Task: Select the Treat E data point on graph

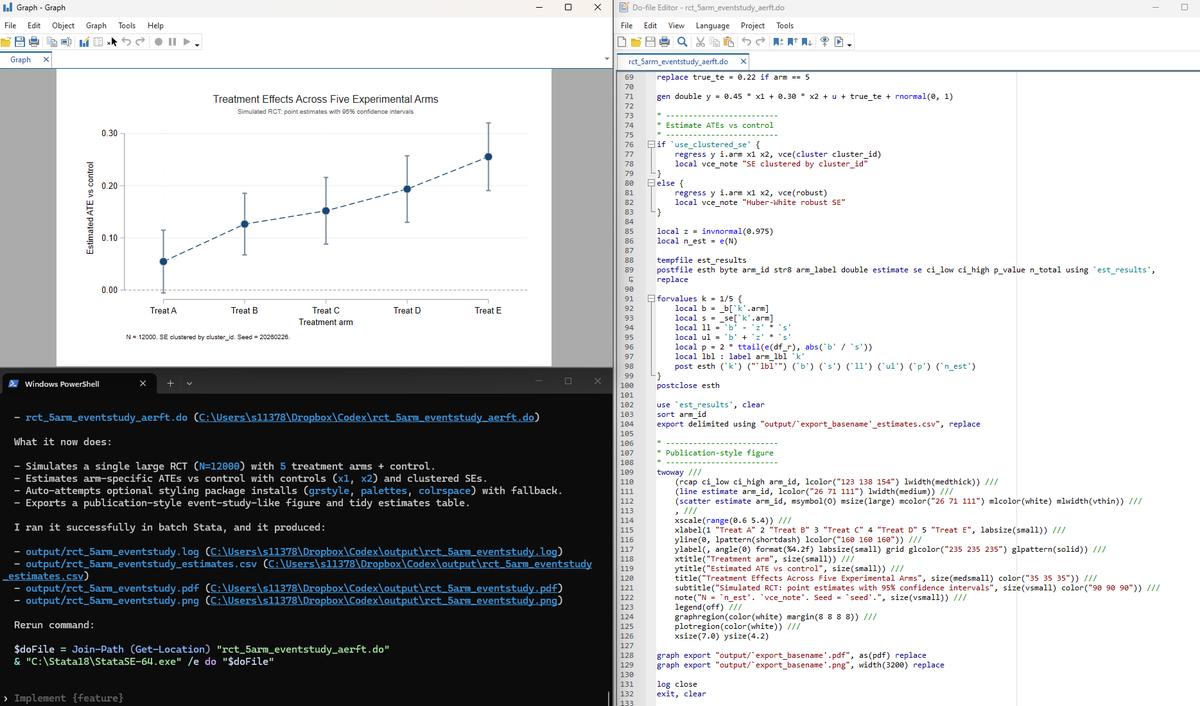Action: [x=488, y=156]
